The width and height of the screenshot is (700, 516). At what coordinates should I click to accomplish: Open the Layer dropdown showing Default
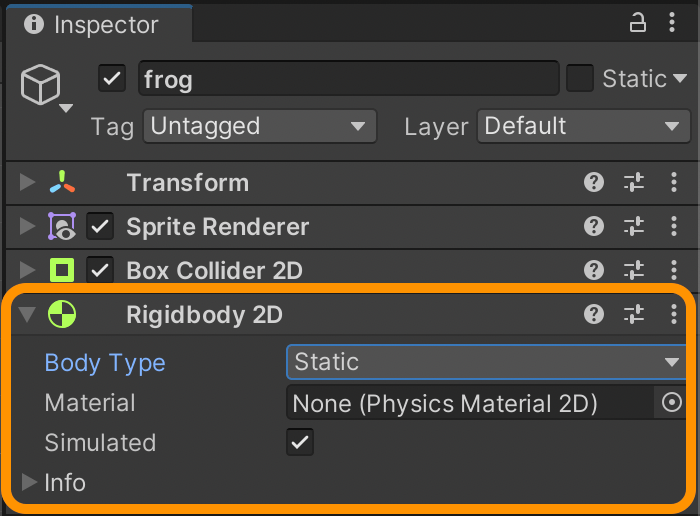583,126
